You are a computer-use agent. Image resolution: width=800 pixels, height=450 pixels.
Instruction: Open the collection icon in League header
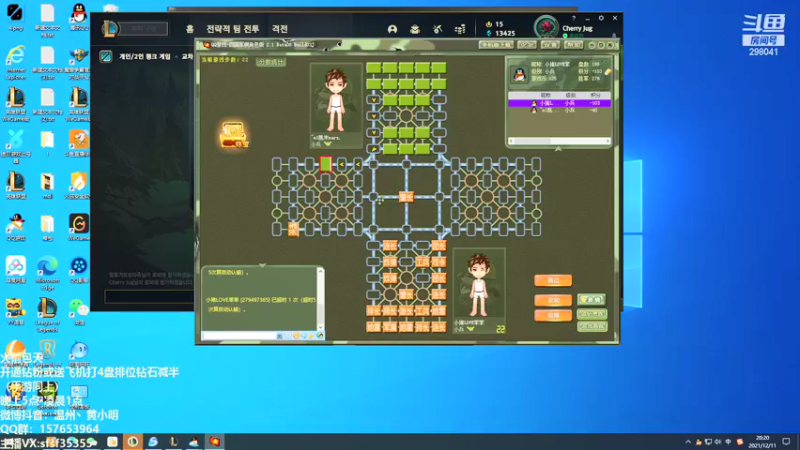(x=415, y=30)
